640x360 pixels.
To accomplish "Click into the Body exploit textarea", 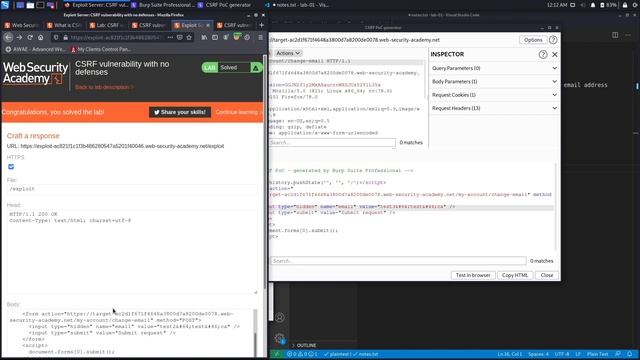I will click(x=131, y=333).
